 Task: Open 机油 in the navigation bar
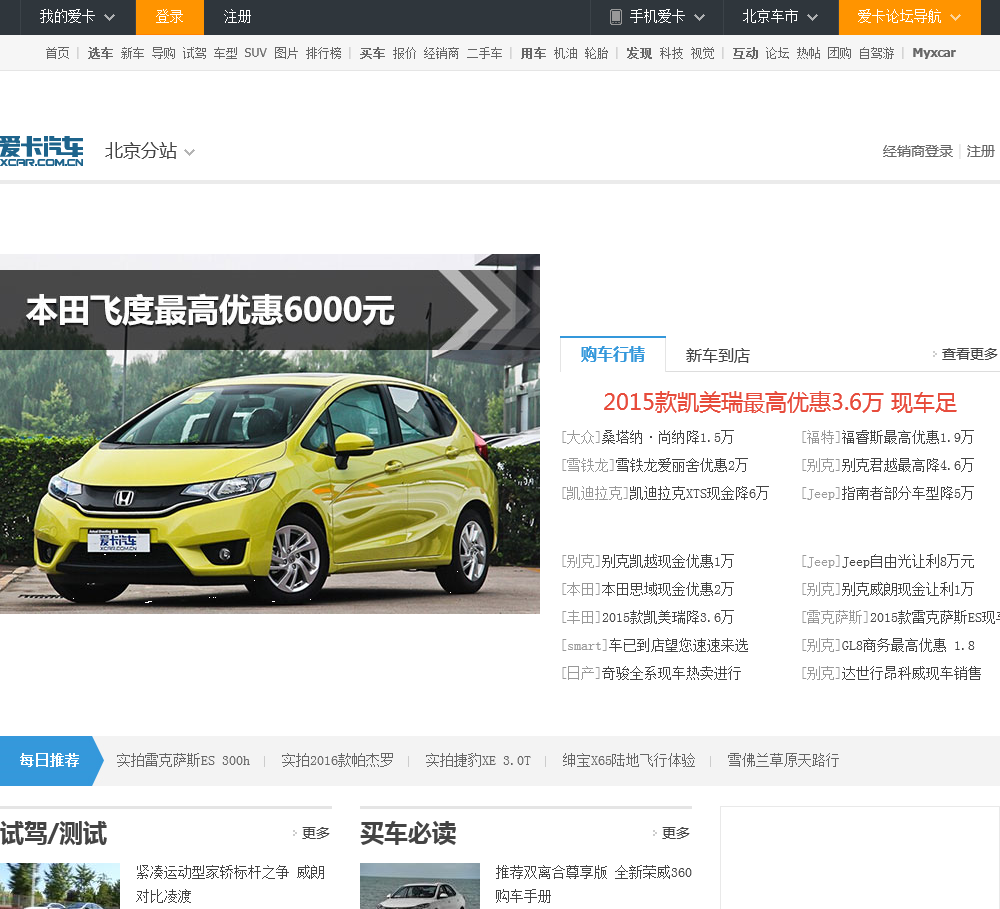pyautogui.click(x=565, y=53)
